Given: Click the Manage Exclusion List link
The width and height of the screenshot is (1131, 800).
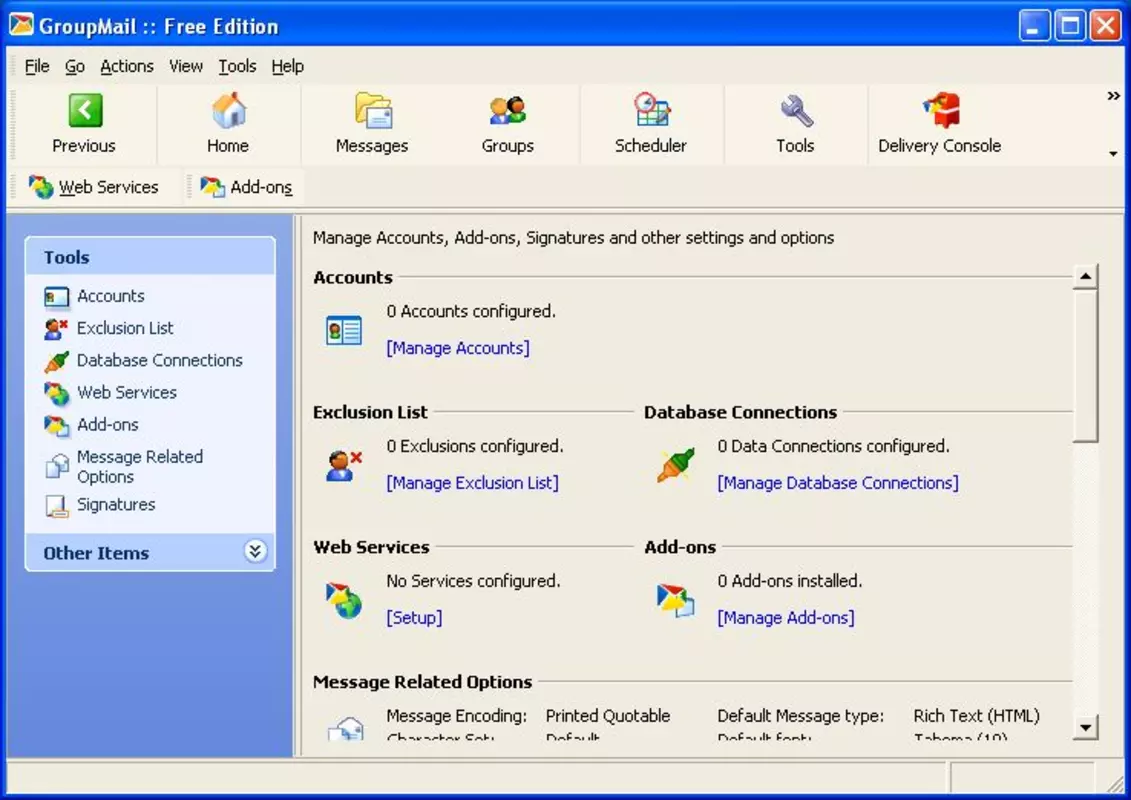Looking at the screenshot, I should click(472, 483).
